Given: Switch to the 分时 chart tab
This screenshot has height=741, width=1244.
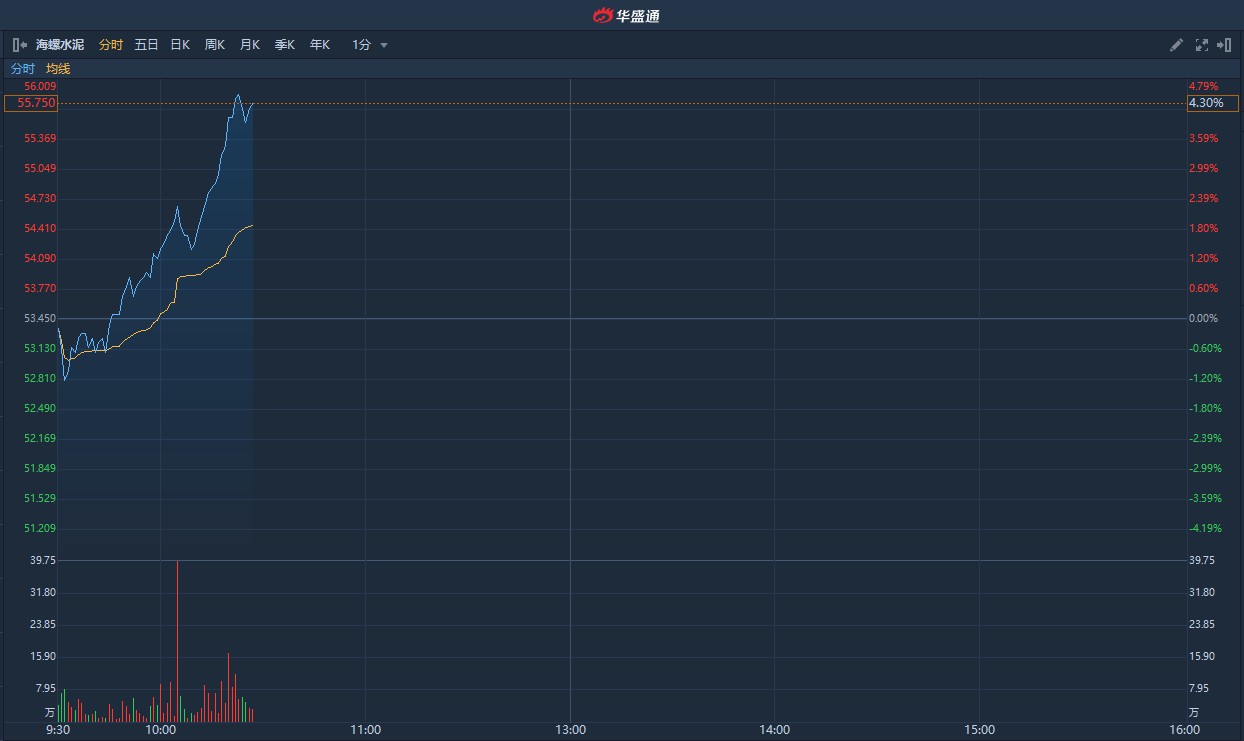Looking at the screenshot, I should pyautogui.click(x=111, y=45).
